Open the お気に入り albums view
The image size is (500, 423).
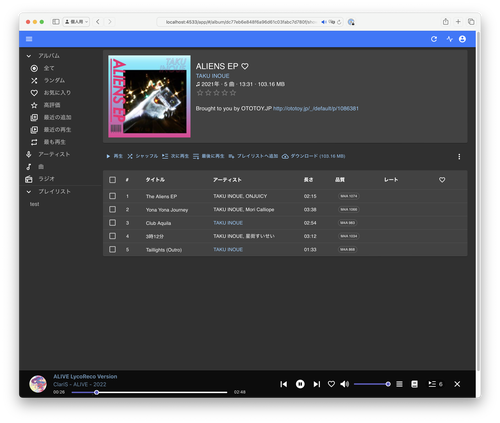pyautogui.click(x=57, y=93)
